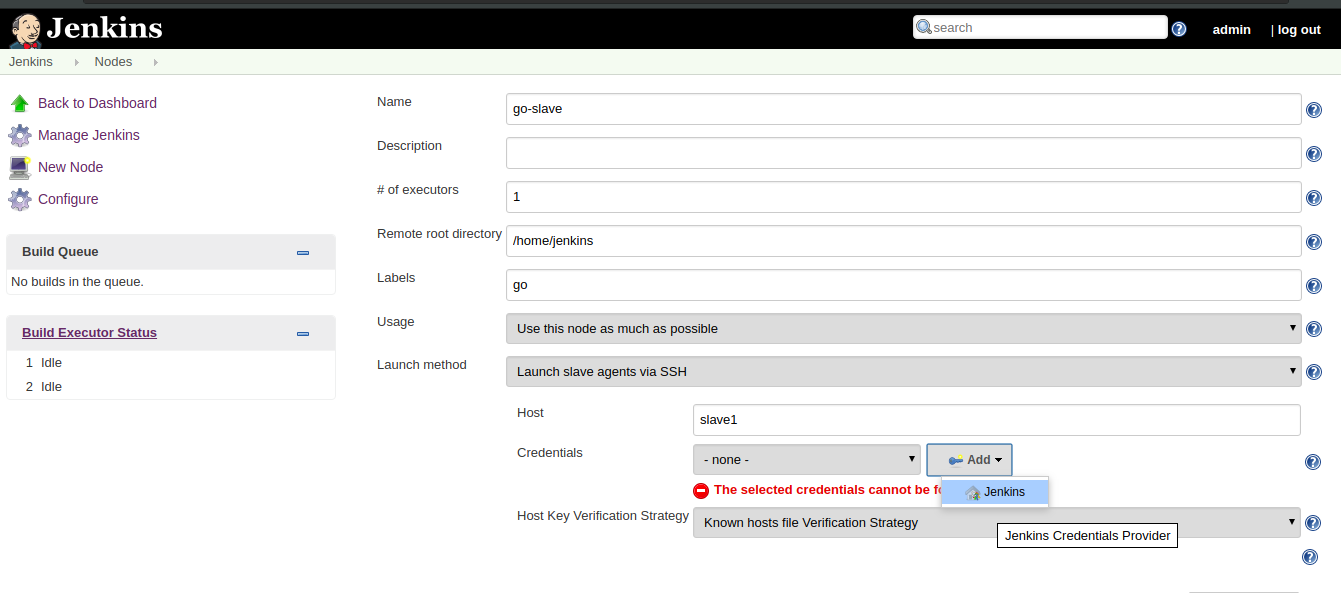
Task: Click the Labels field containing go
Action: 904,285
